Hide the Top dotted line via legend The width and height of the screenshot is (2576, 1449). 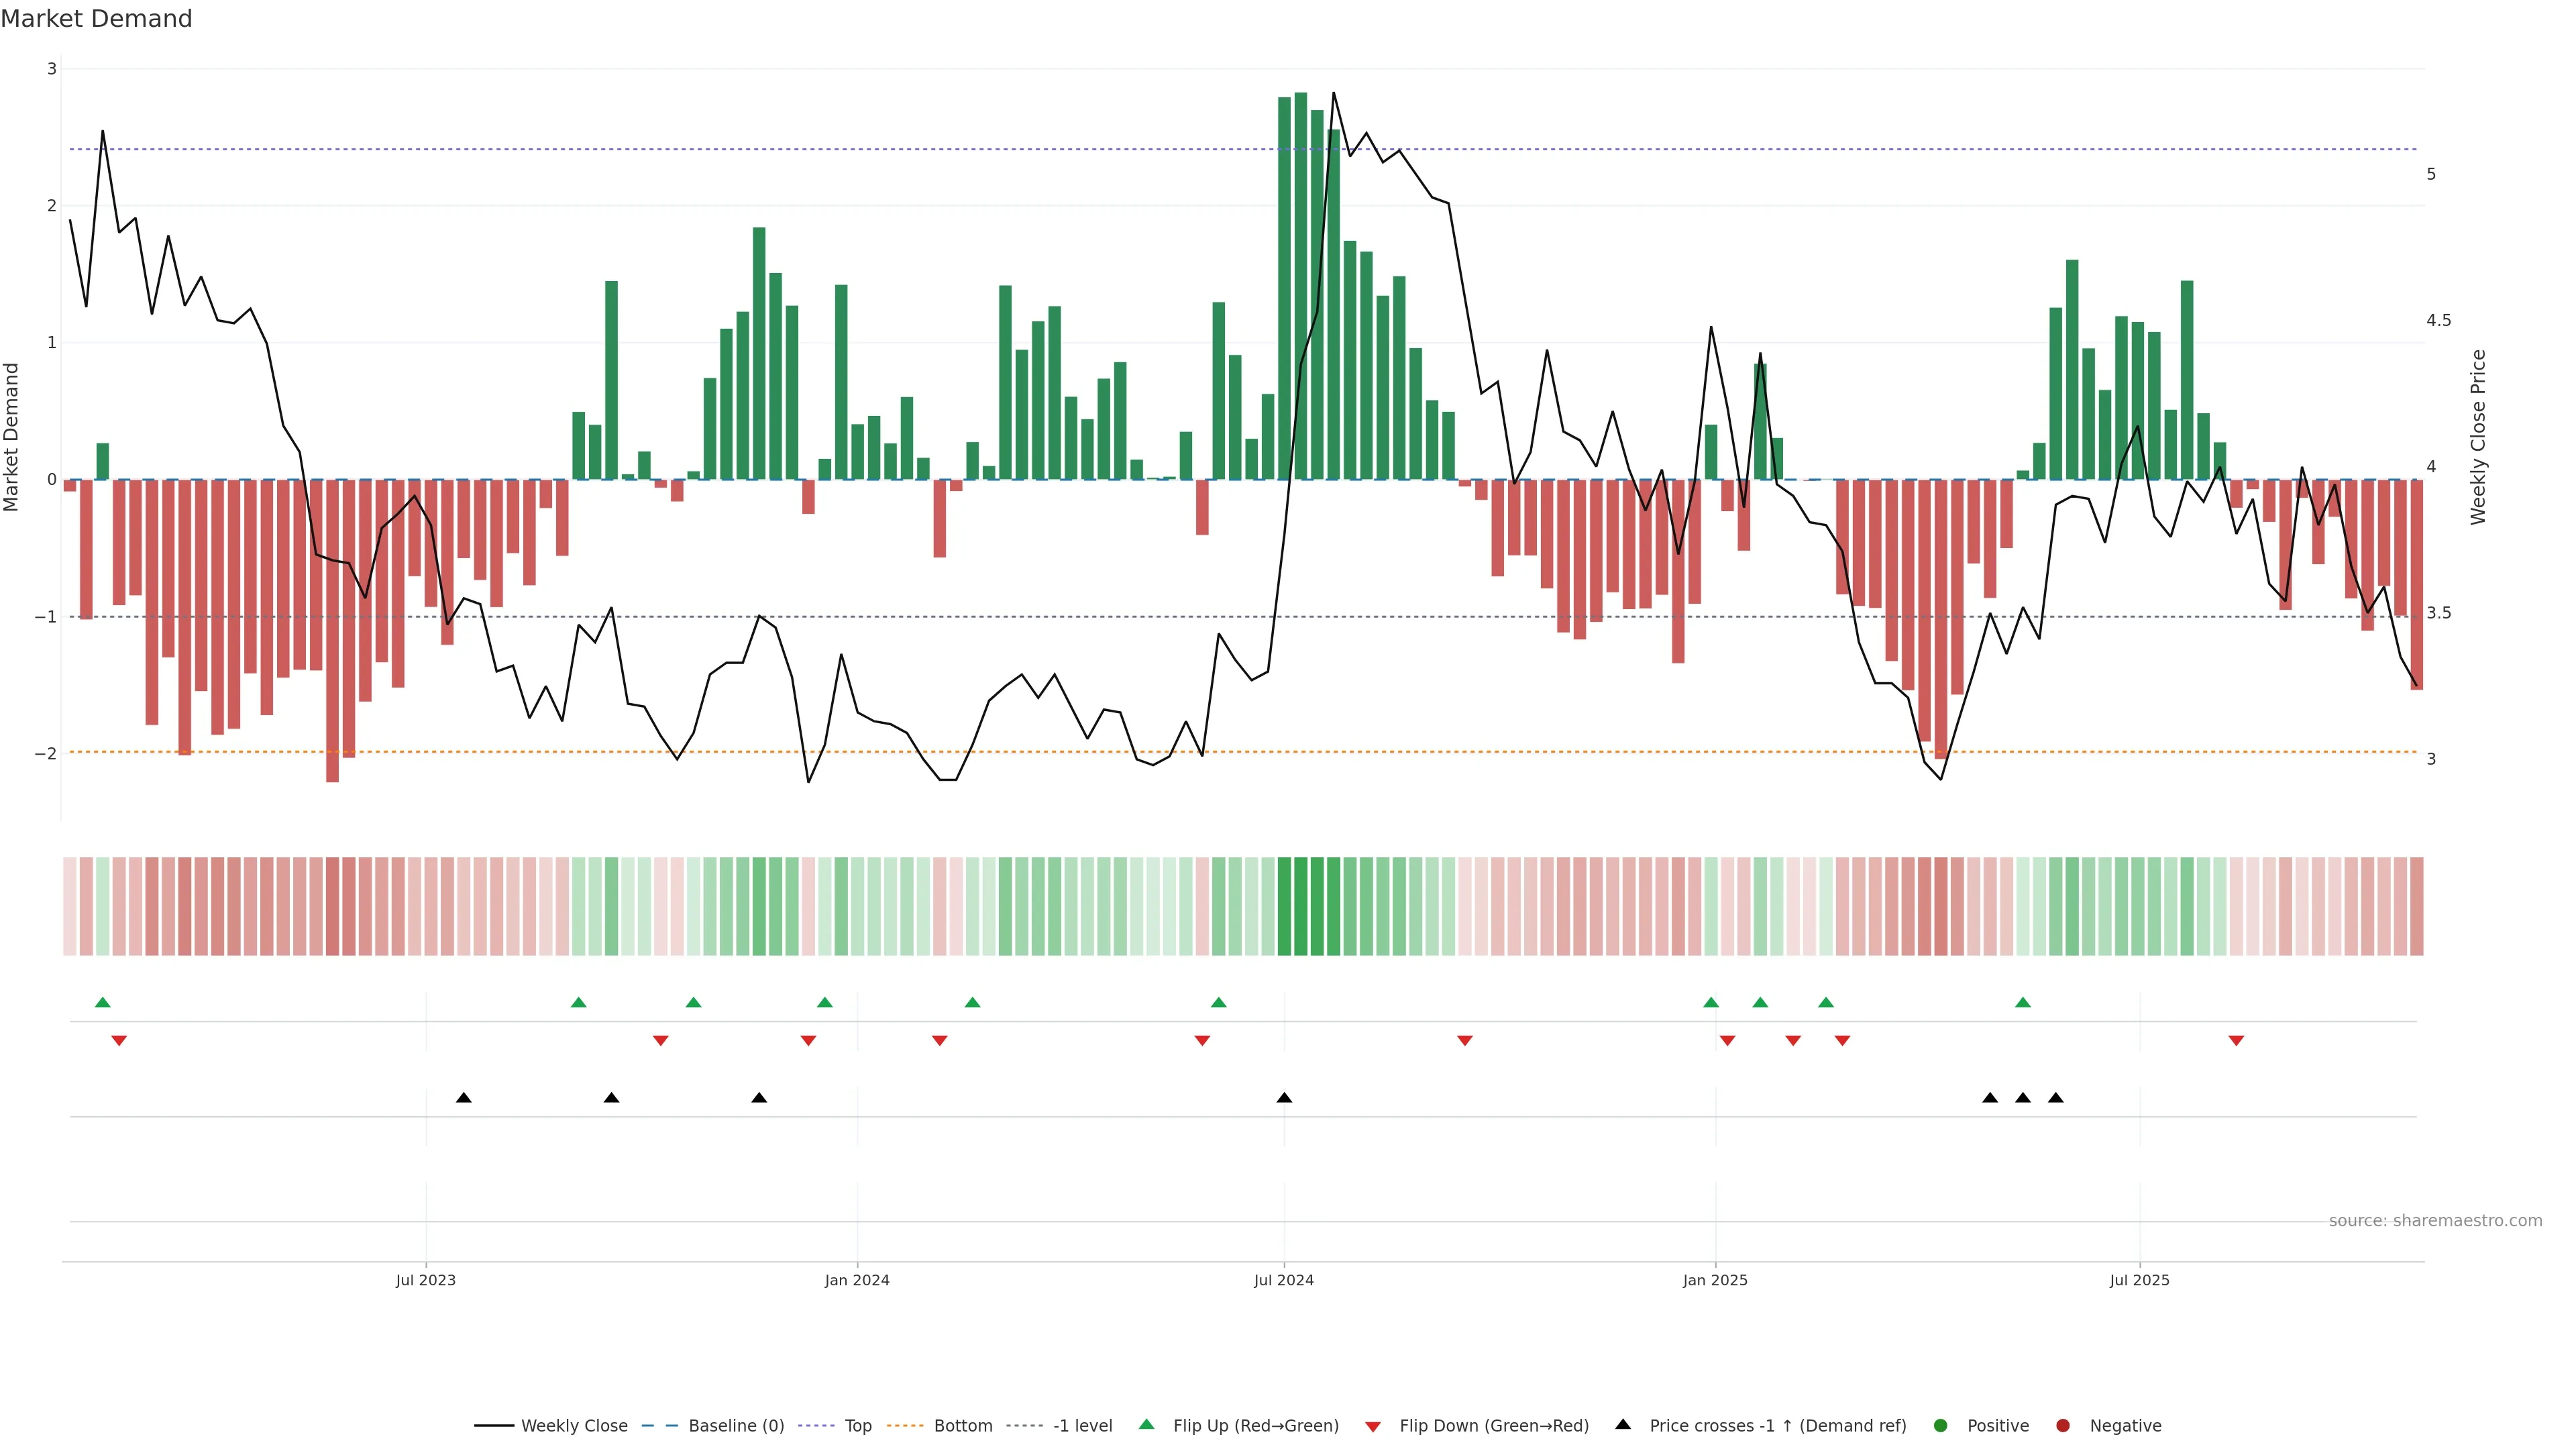click(x=857, y=1426)
